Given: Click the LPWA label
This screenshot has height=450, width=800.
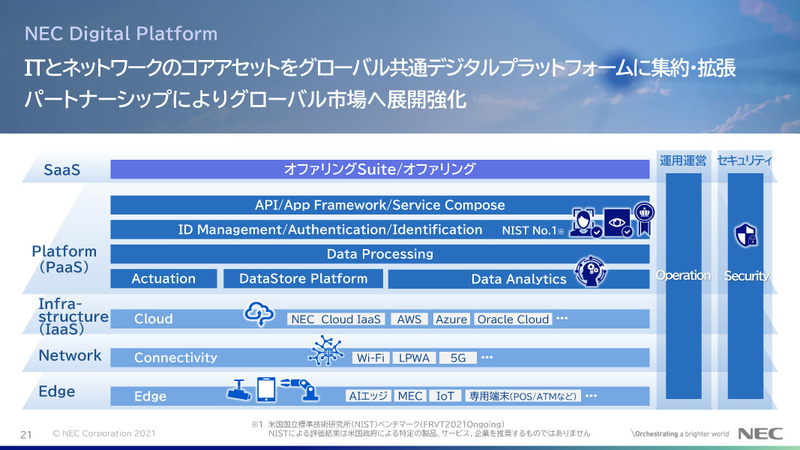Looking at the screenshot, I should [x=414, y=358].
